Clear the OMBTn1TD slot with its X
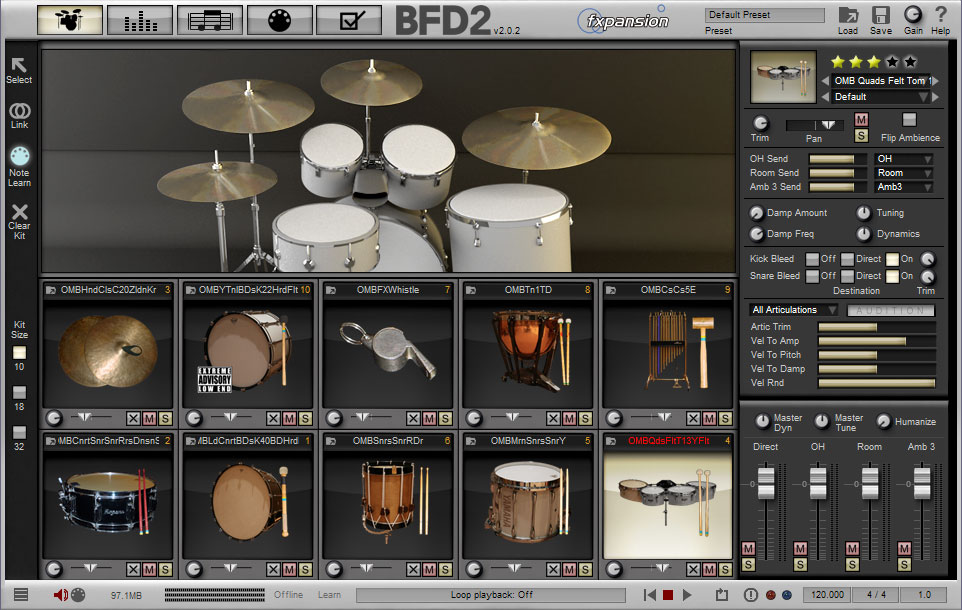 pyautogui.click(x=553, y=419)
